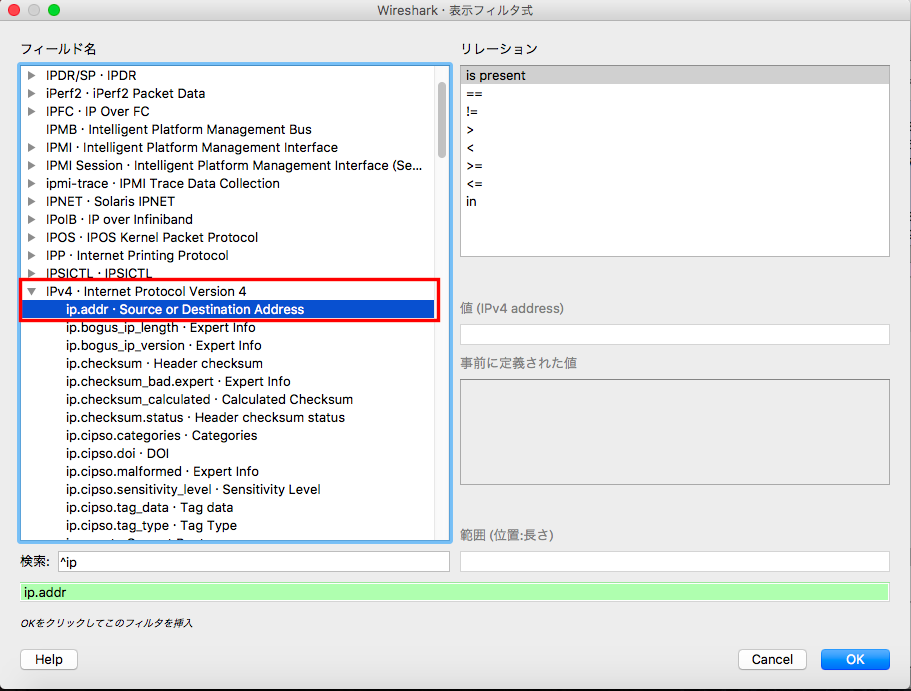The width and height of the screenshot is (911, 691).
Task: Click the field list scrollbar thumb
Action: point(442,120)
